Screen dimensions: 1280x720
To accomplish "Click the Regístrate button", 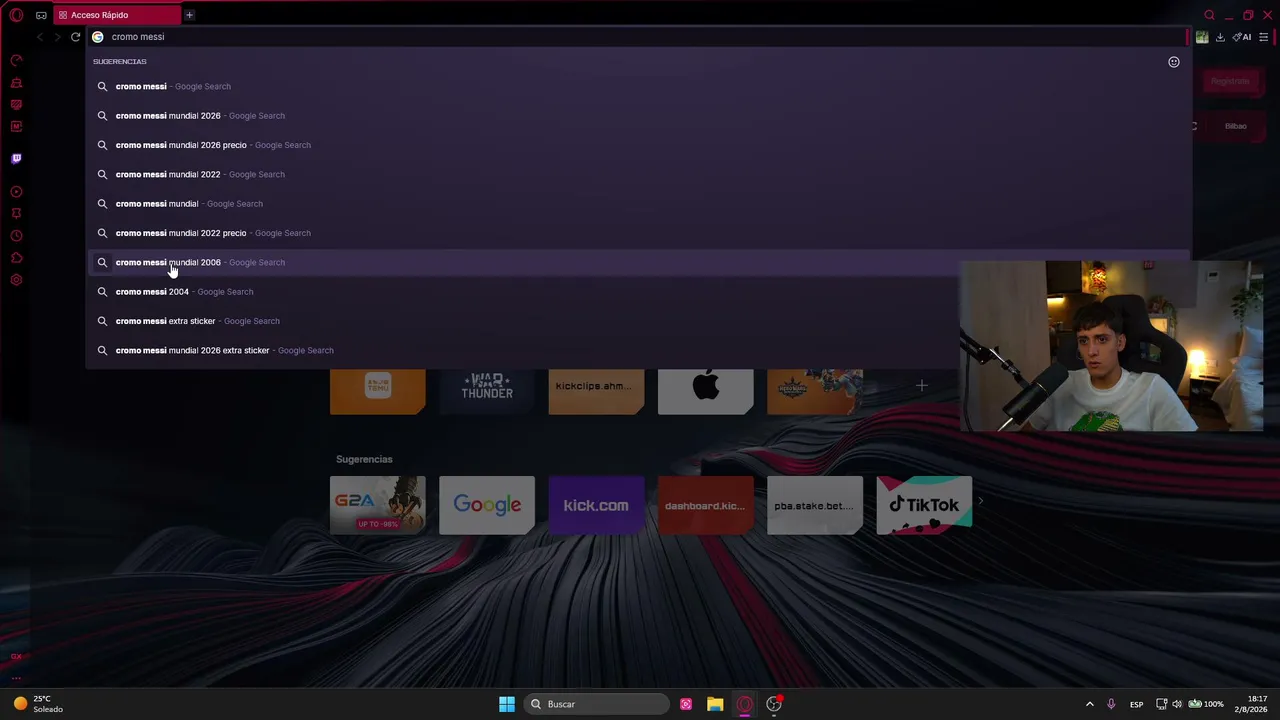I will [x=1230, y=81].
